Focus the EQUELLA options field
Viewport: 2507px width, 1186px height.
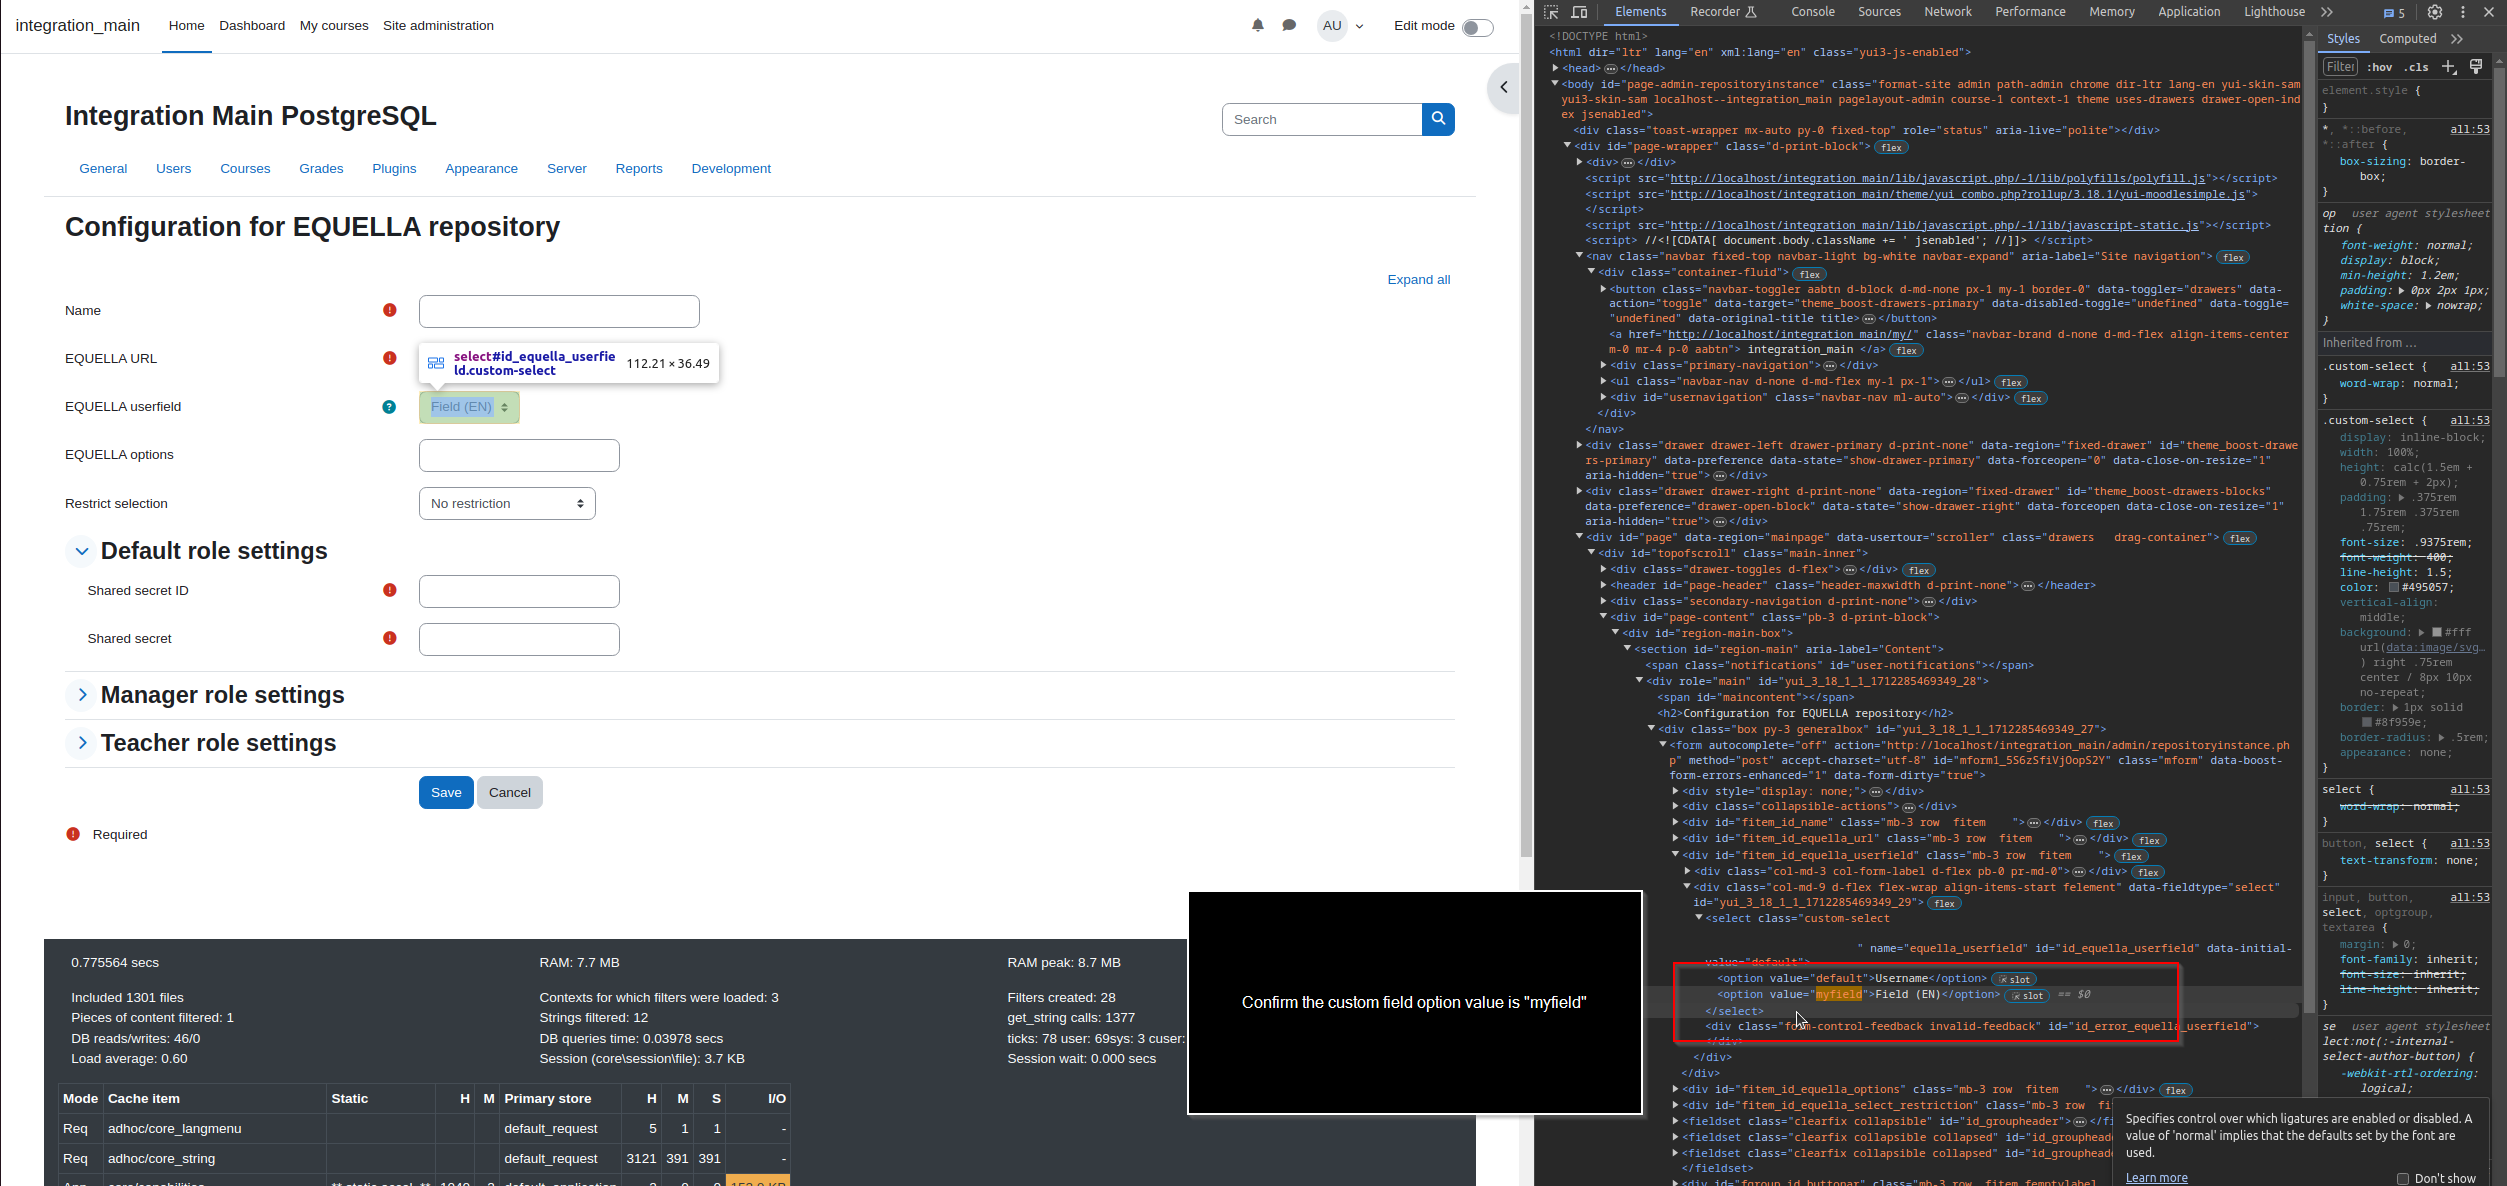click(x=519, y=456)
